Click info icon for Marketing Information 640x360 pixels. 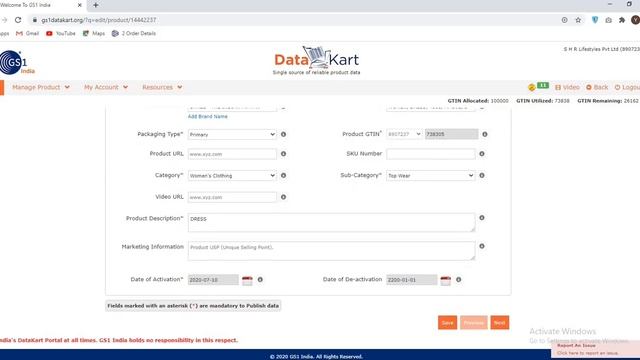point(482,247)
